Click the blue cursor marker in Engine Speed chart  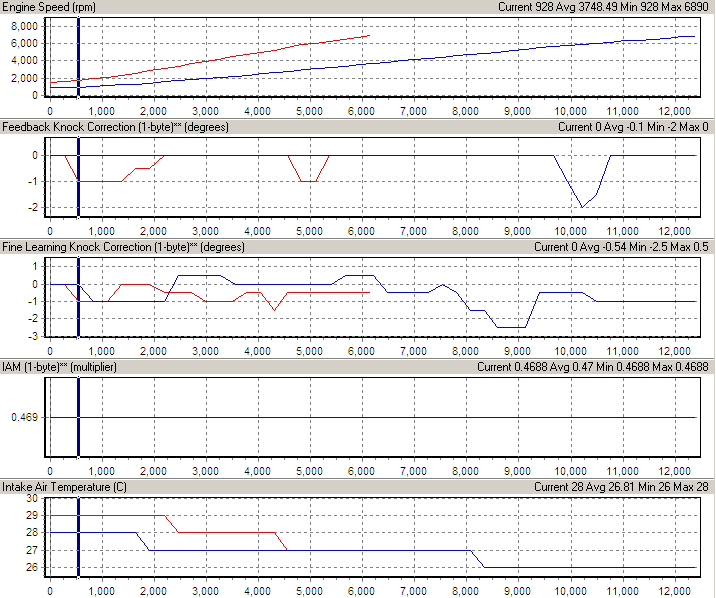pyautogui.click(x=79, y=57)
